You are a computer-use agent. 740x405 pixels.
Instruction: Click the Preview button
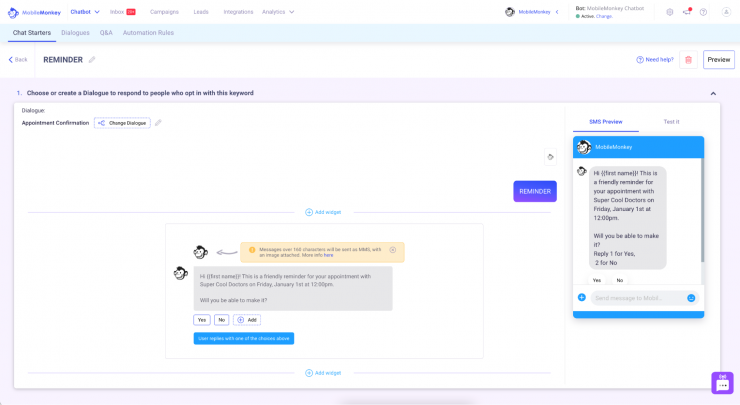tap(719, 60)
